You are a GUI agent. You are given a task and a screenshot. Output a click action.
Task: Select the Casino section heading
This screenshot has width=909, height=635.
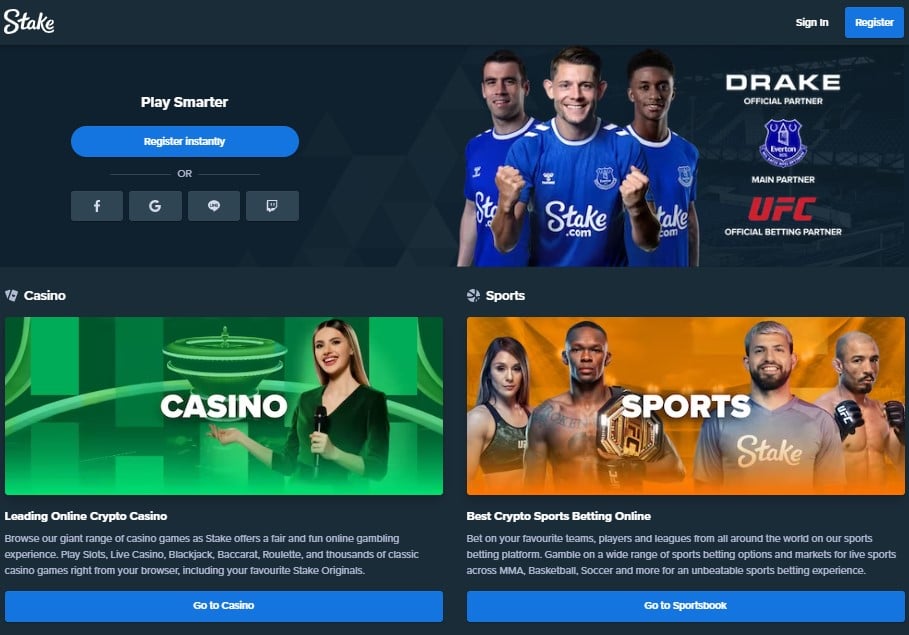pyautogui.click(x=45, y=295)
